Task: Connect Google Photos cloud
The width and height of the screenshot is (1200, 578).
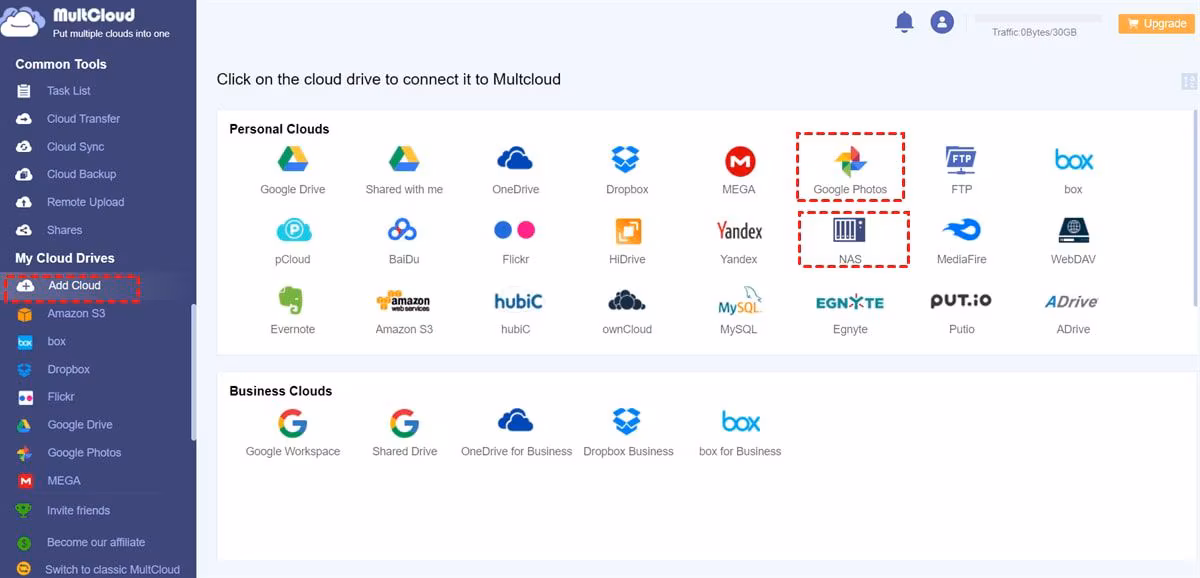Action: [x=850, y=160]
